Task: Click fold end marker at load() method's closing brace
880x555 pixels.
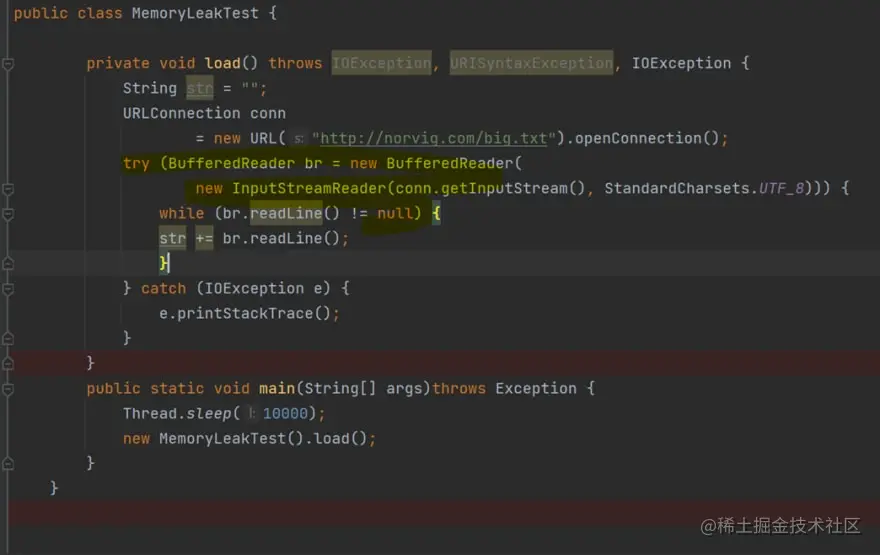Action: click(8, 363)
